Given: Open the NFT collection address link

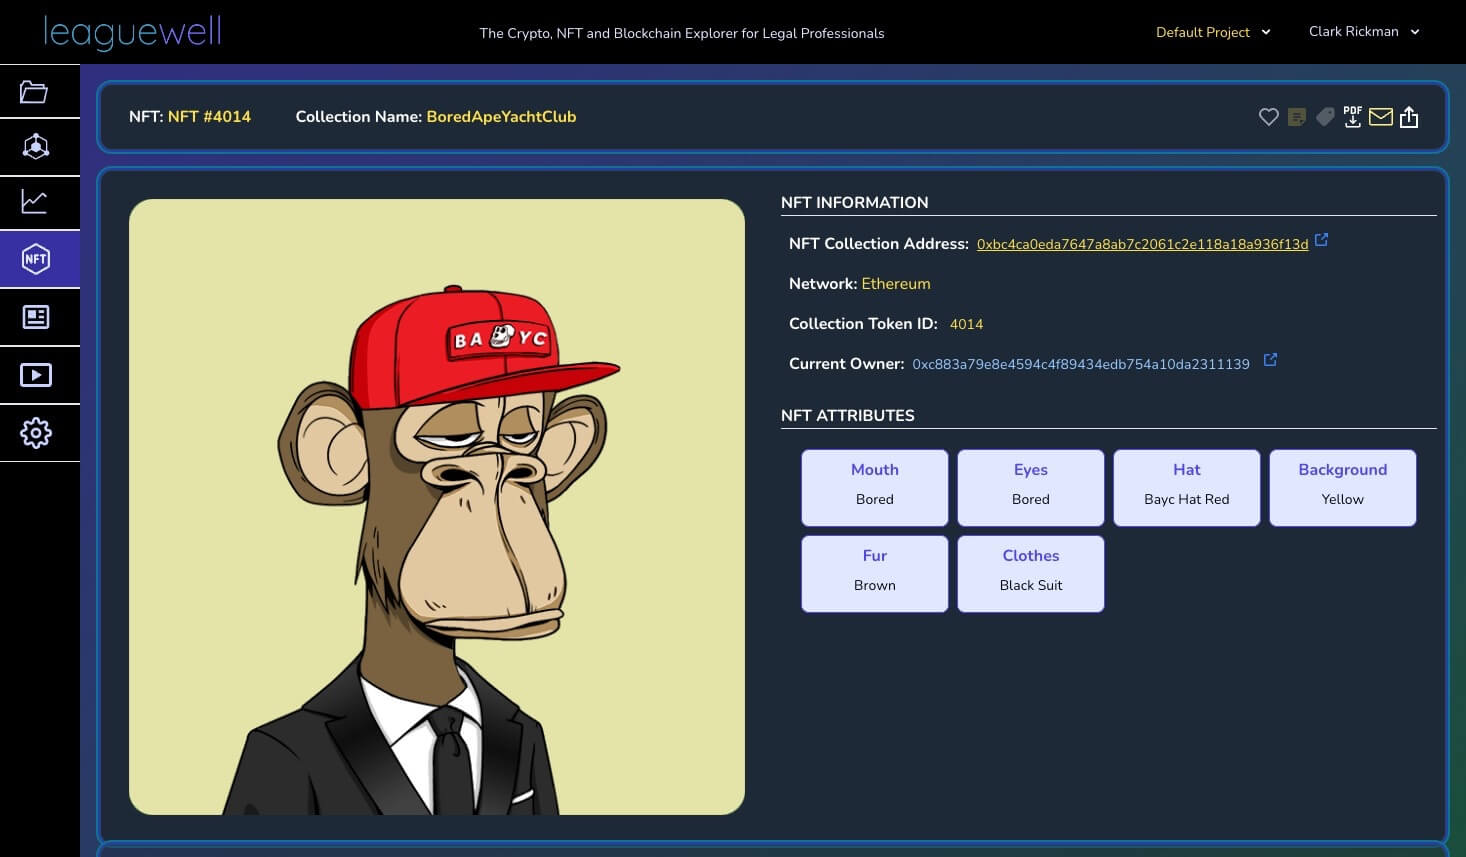Looking at the screenshot, I should point(1142,244).
